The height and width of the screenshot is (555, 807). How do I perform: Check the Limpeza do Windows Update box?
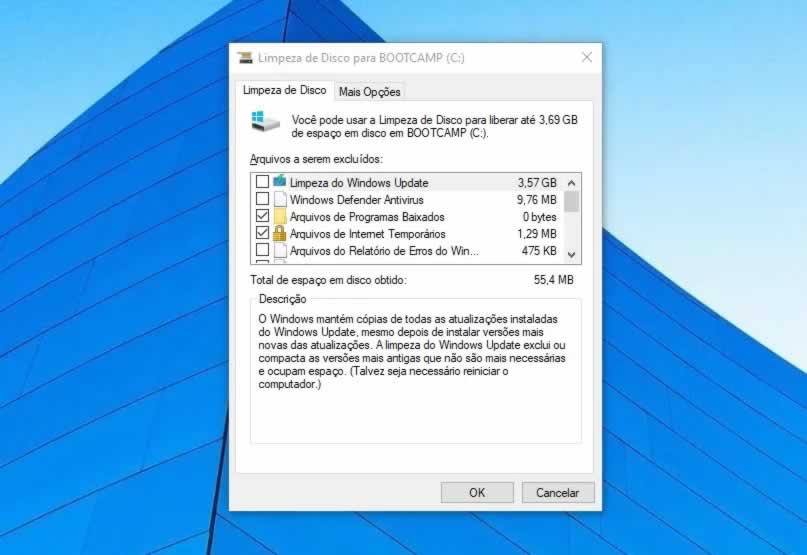click(262, 181)
